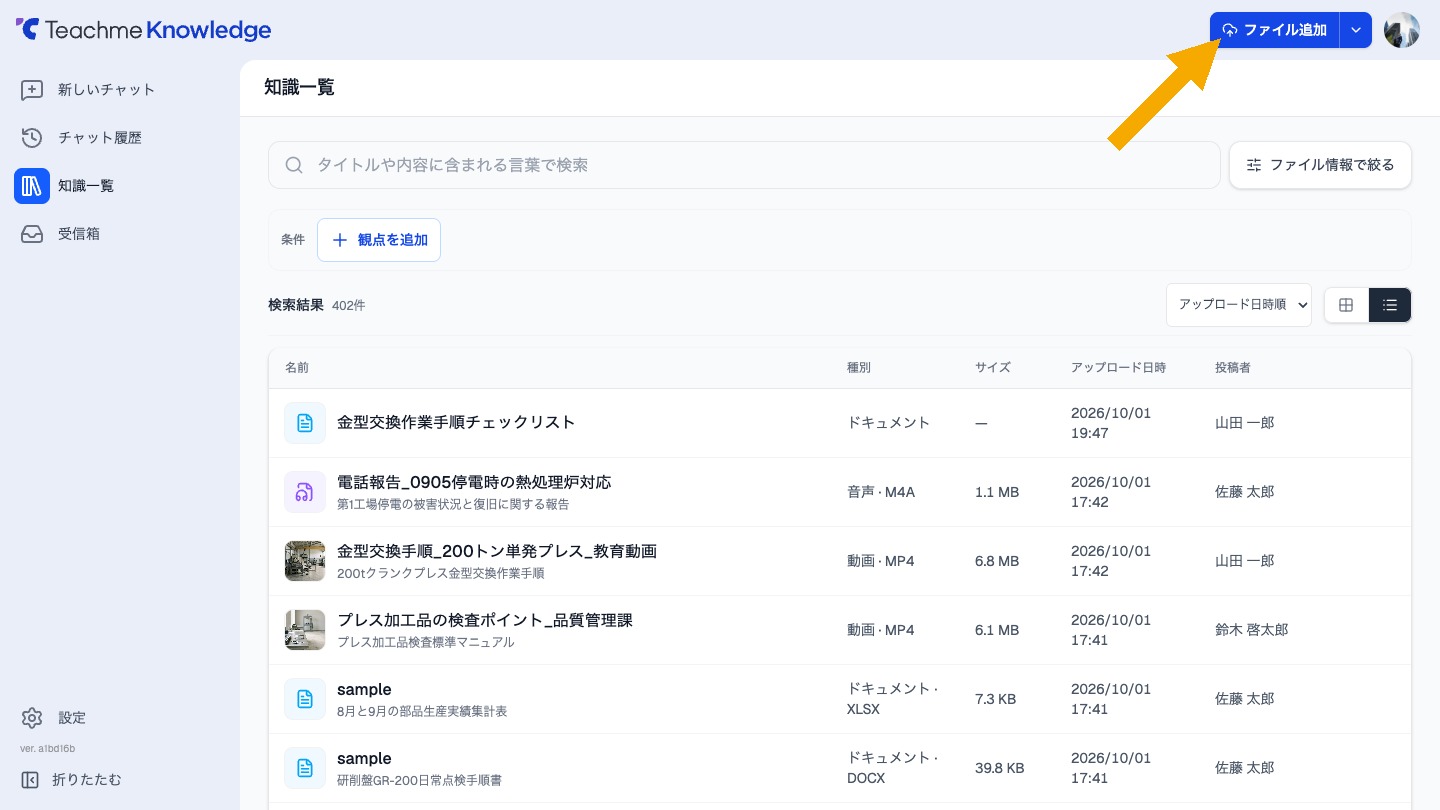Switch to list view

1390,305
